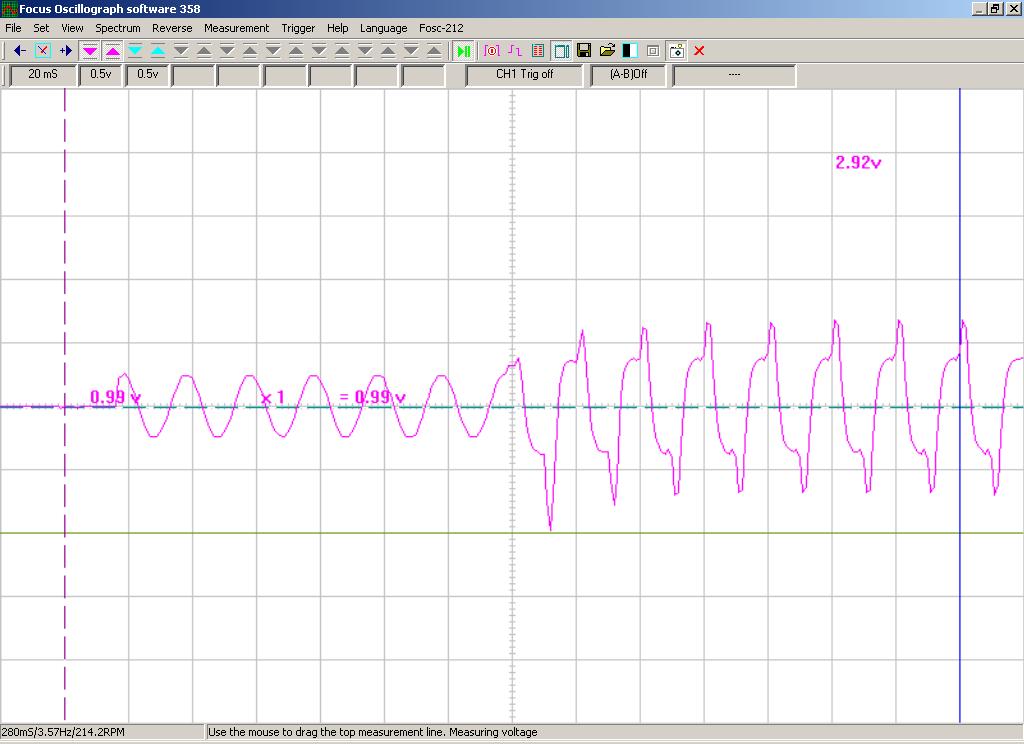Open the 20 mS timebase selector

click(x=43, y=74)
